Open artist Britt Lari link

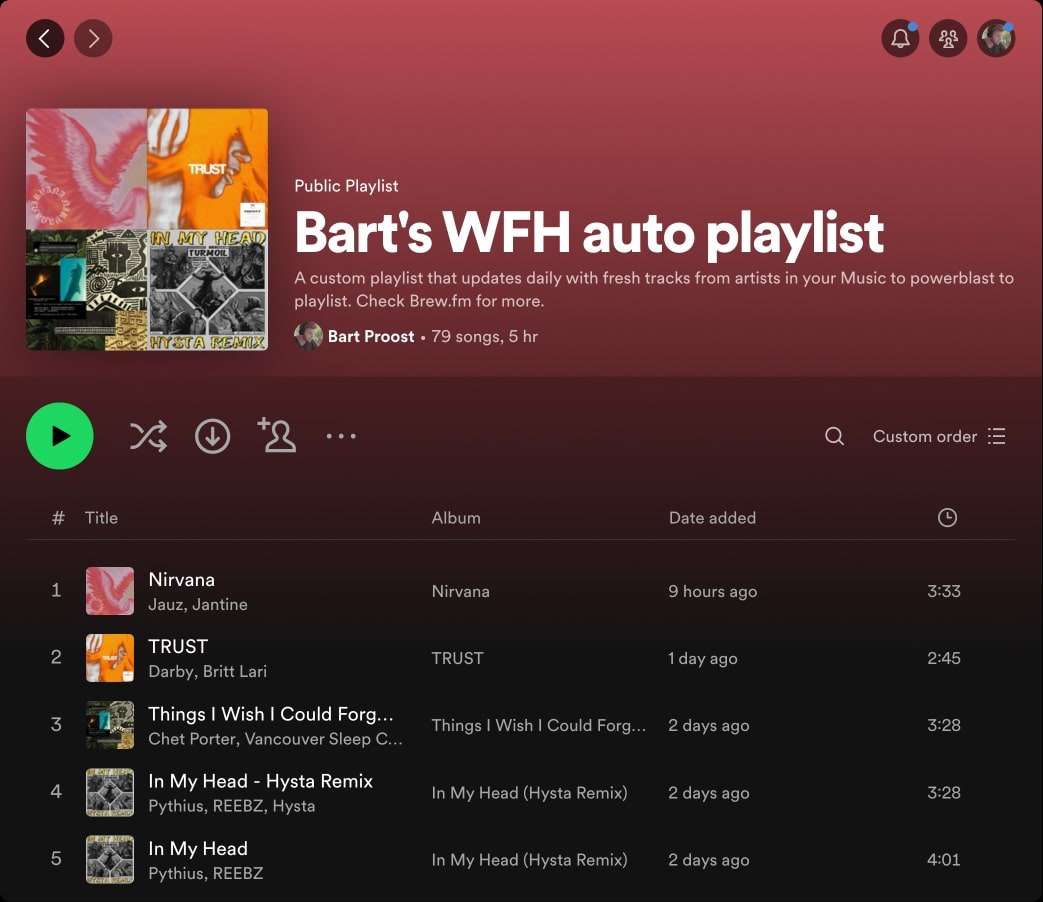click(235, 672)
